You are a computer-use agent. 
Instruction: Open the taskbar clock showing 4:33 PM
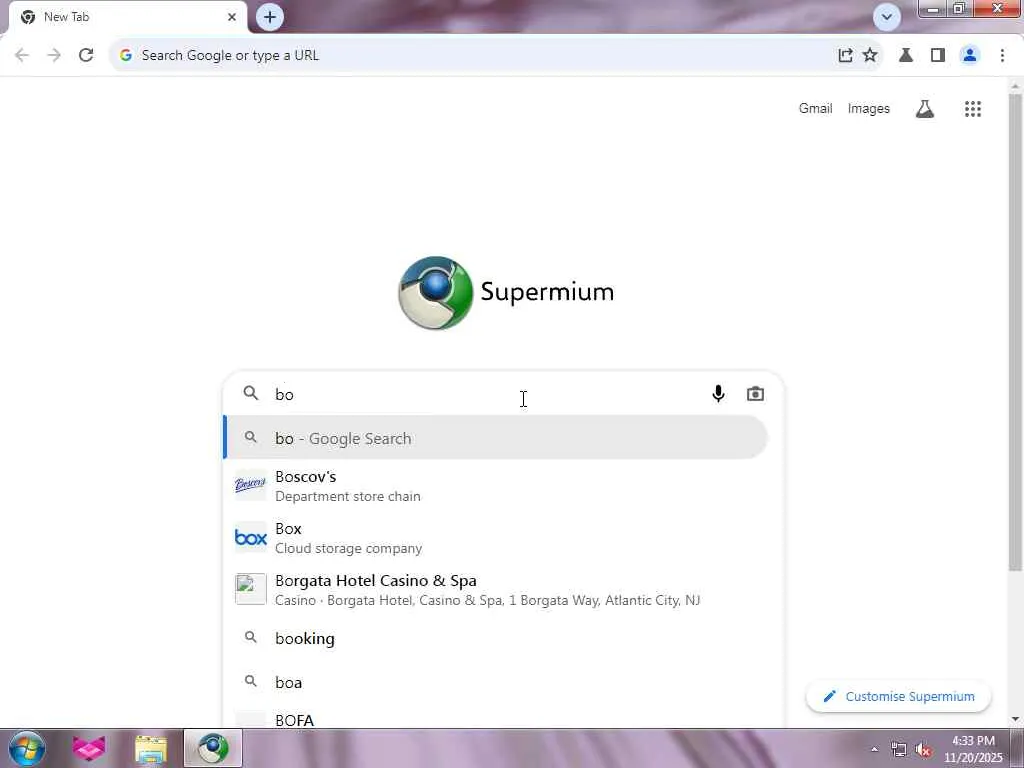[x=973, y=749]
